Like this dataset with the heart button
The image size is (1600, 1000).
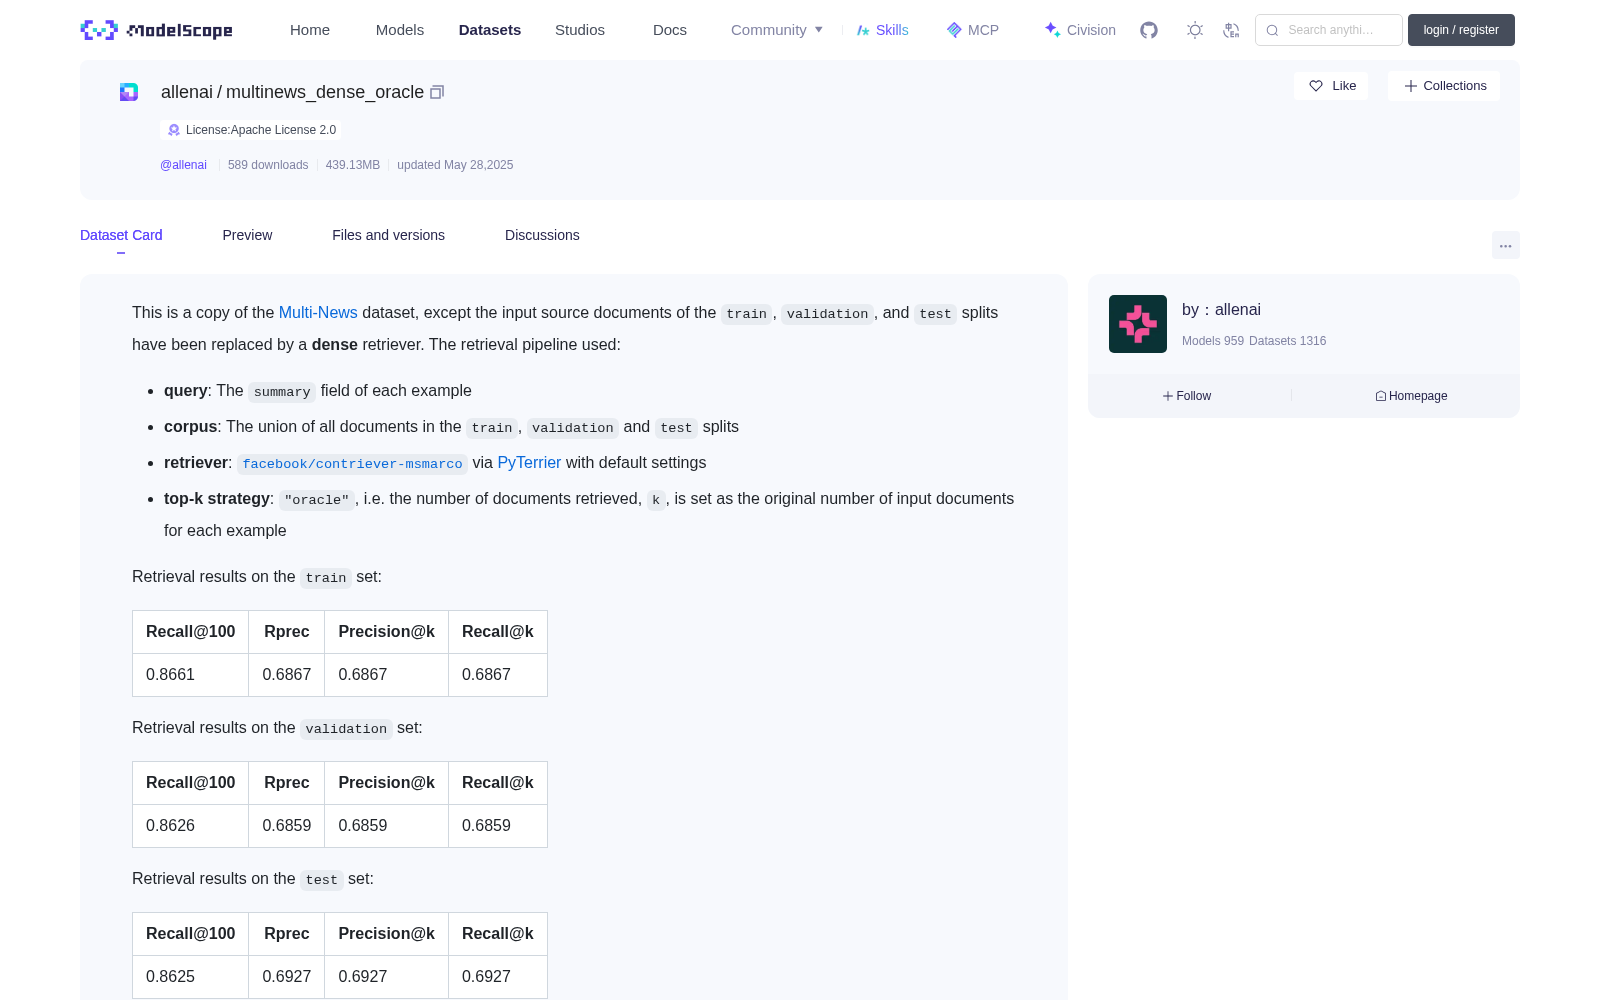point(1331,86)
